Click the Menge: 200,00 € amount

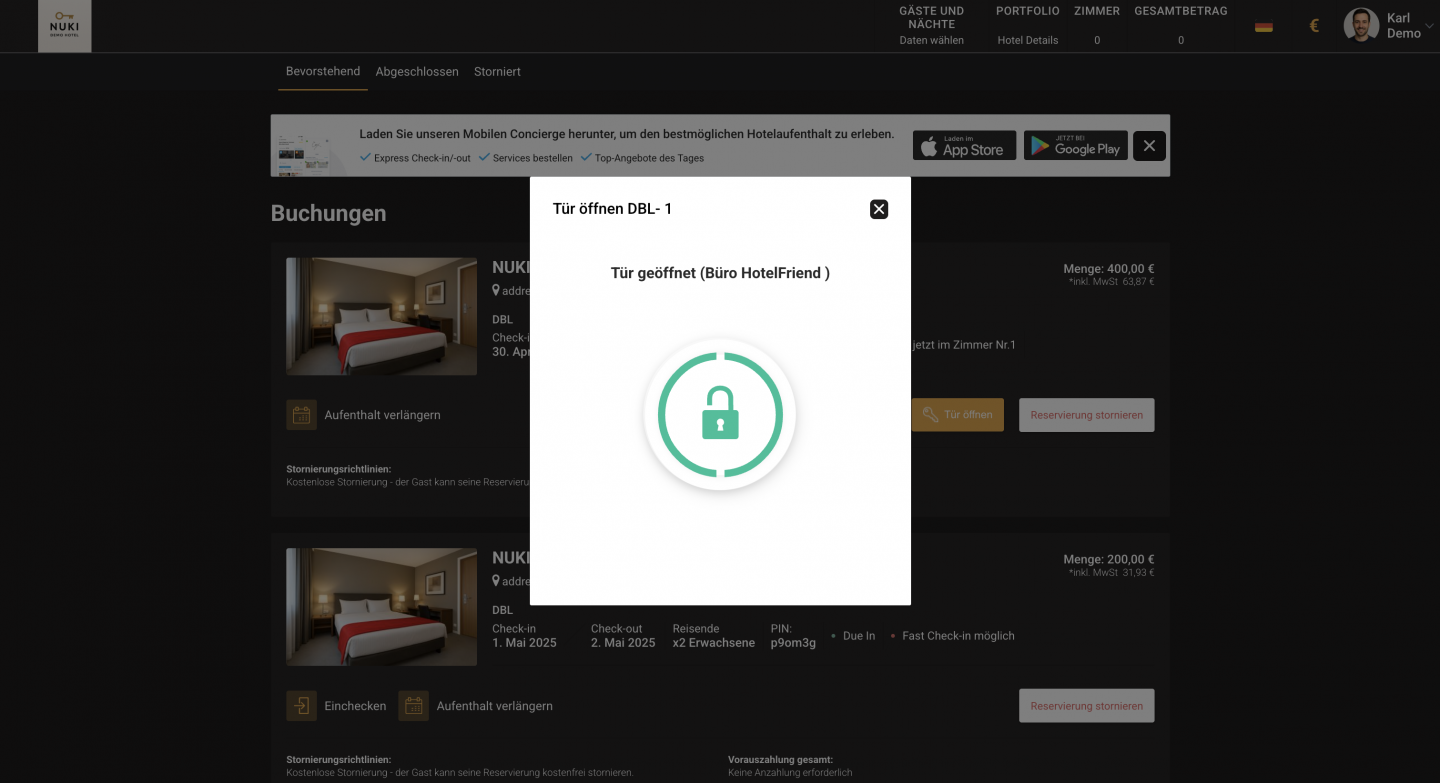pos(1109,560)
